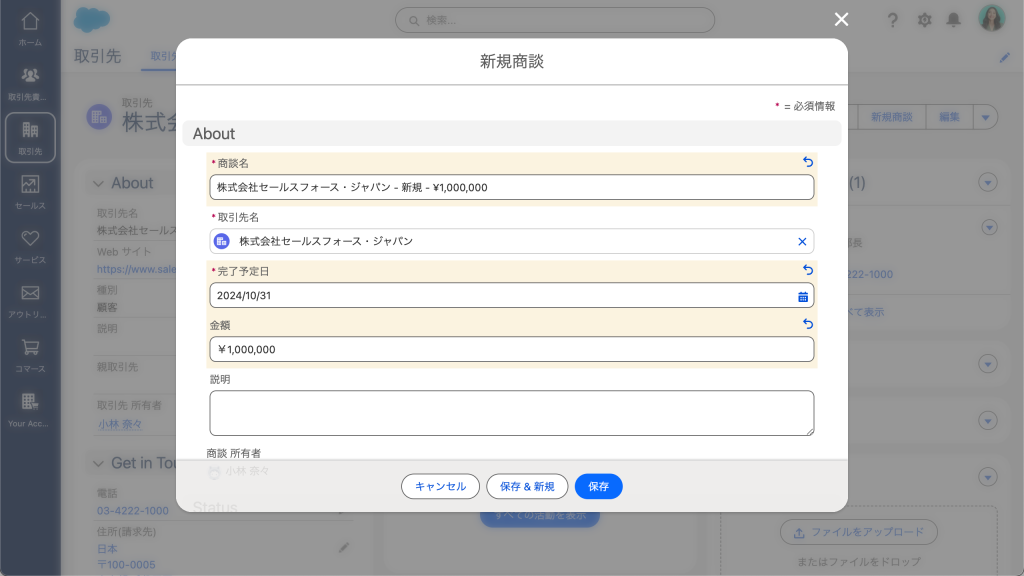Collapse the About section in background
The height and width of the screenshot is (576, 1024).
point(98,184)
